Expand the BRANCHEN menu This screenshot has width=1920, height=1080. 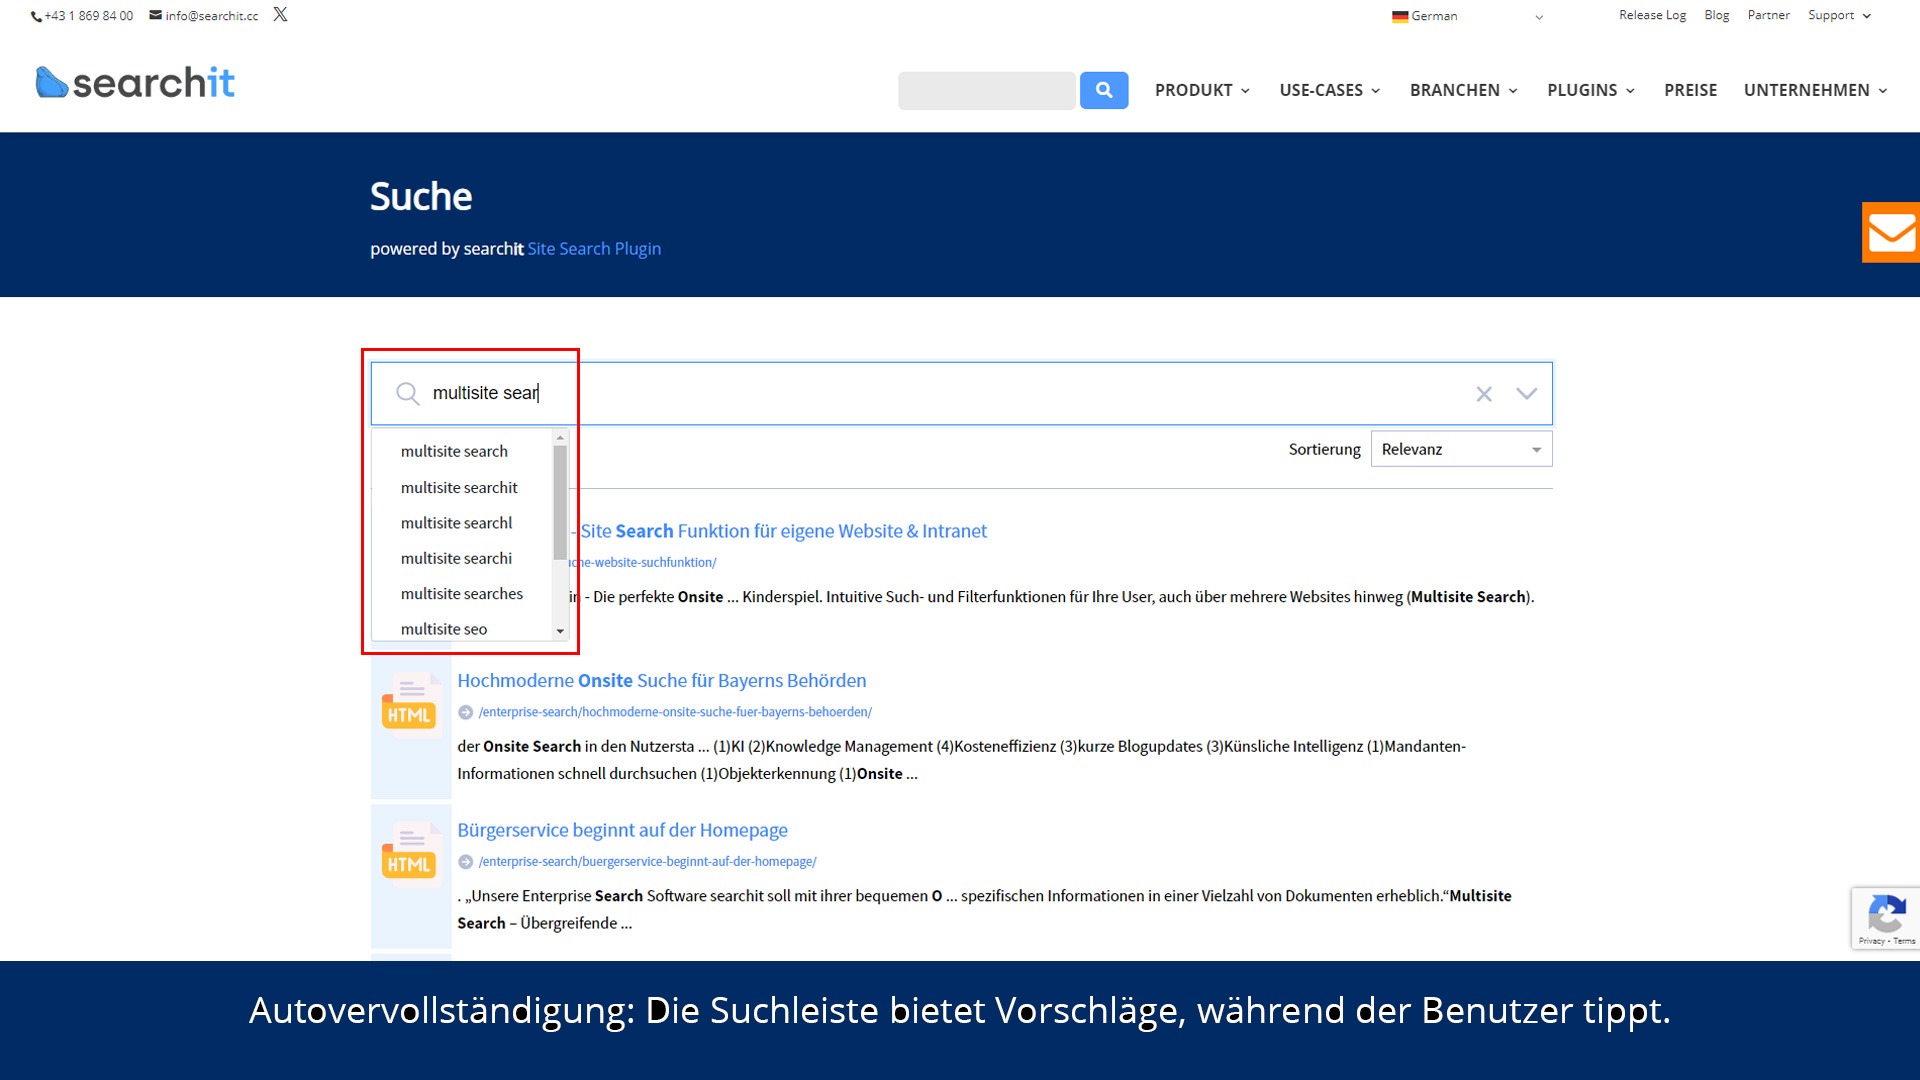pyautogui.click(x=1464, y=90)
